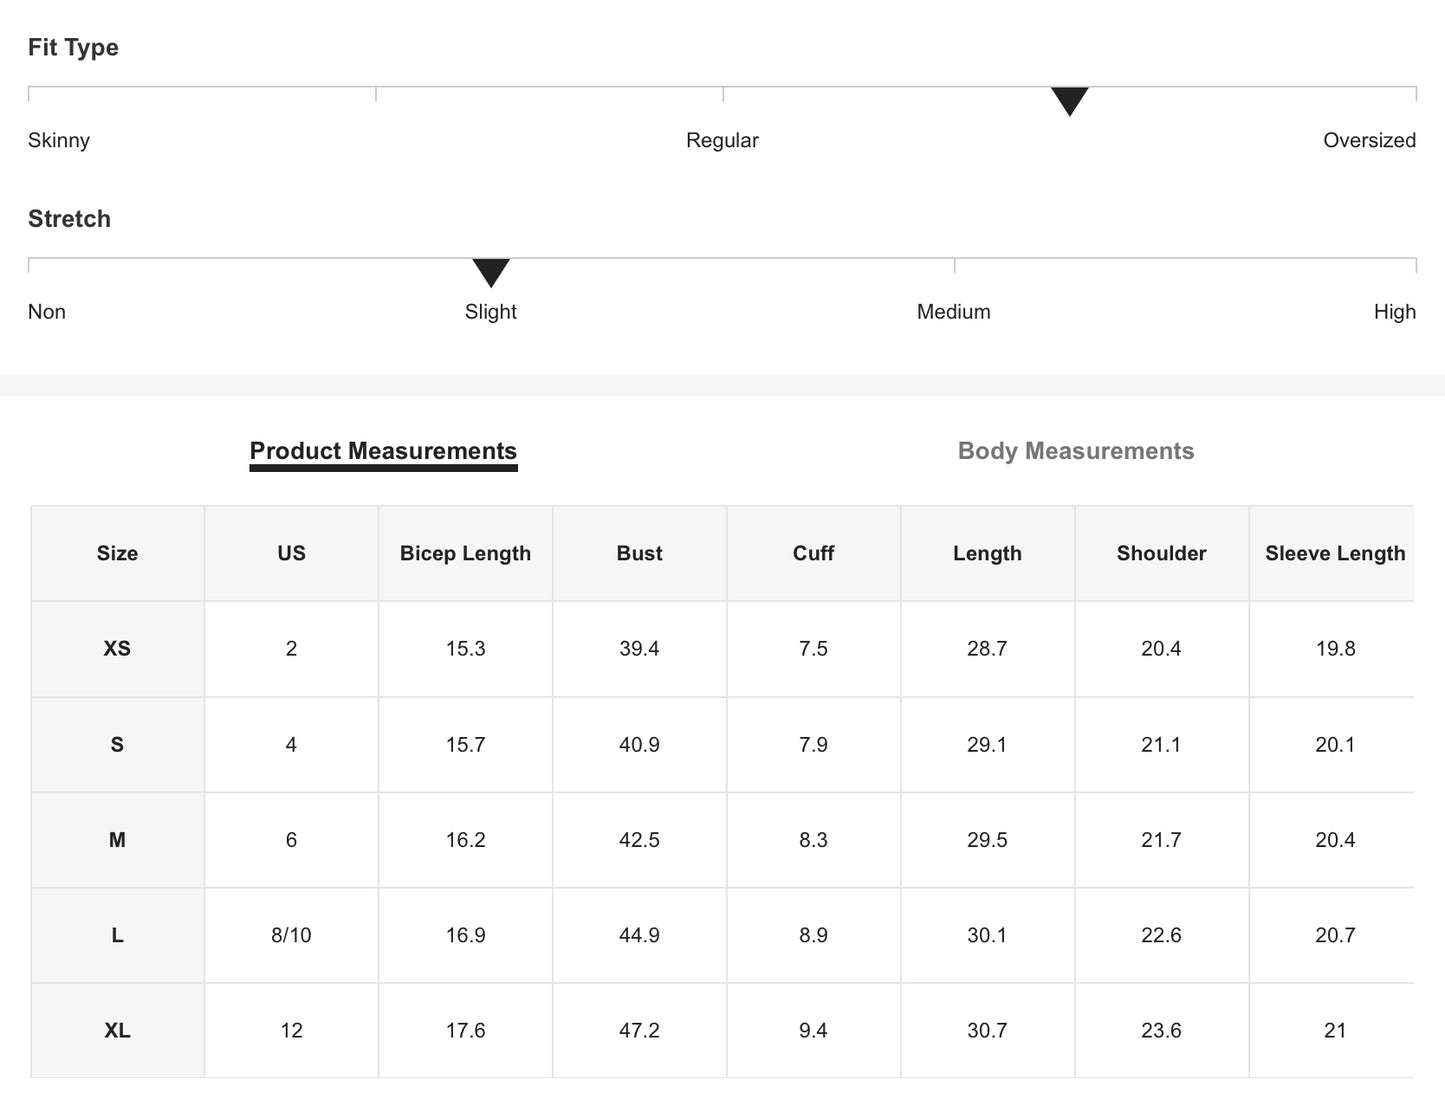The width and height of the screenshot is (1445, 1099).
Task: Click the Skinny fit label
Action: click(x=59, y=141)
